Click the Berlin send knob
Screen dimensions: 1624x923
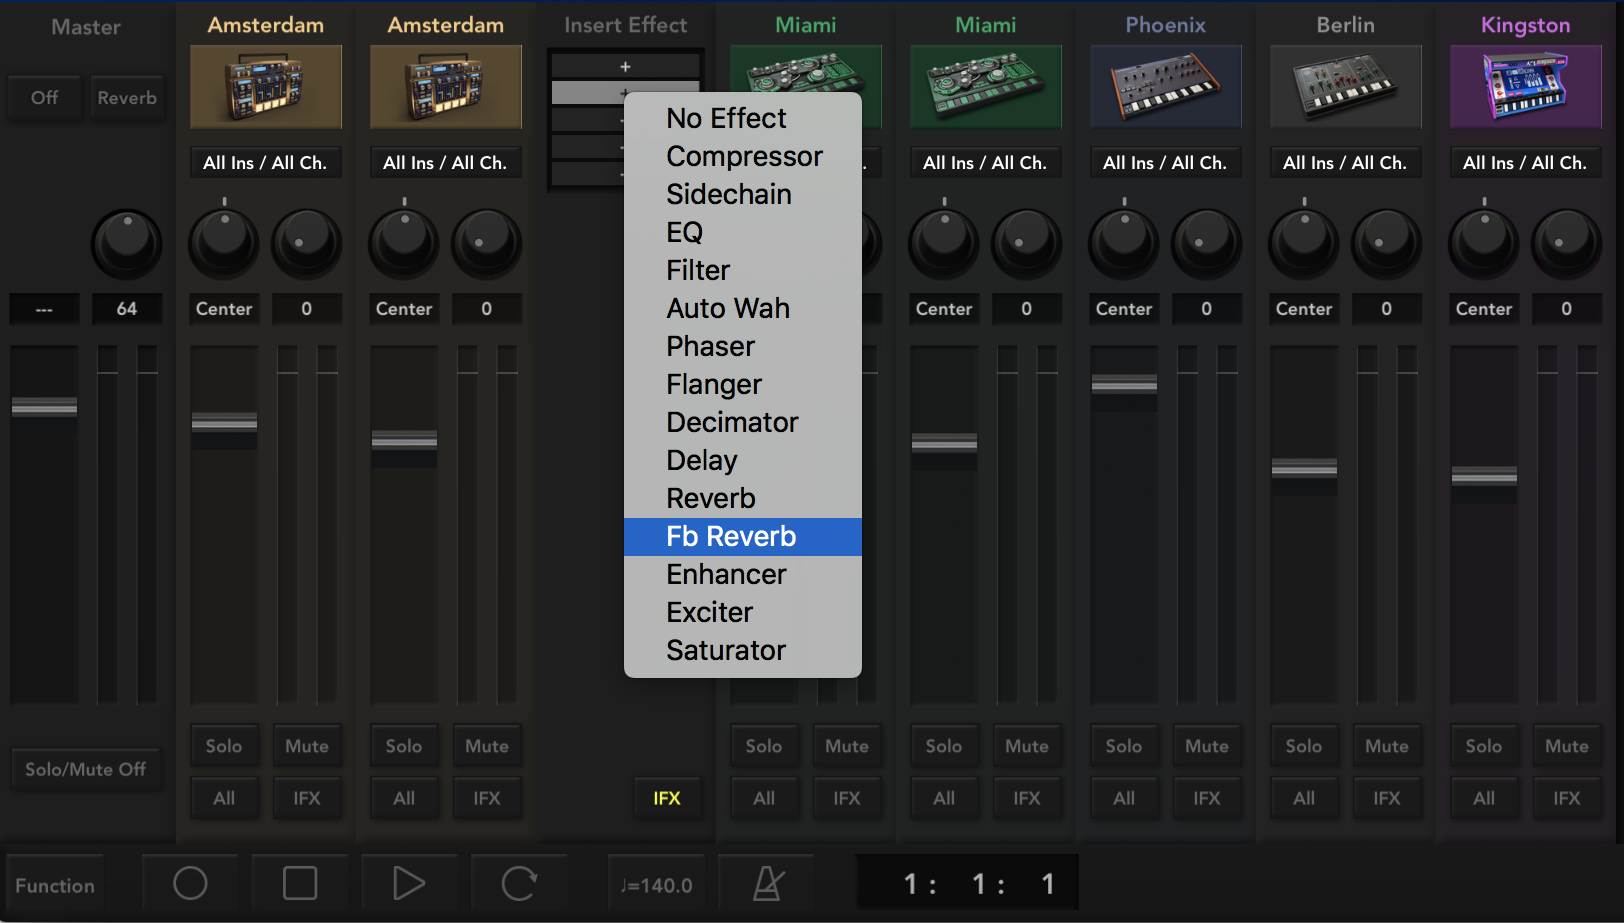[x=1387, y=244]
